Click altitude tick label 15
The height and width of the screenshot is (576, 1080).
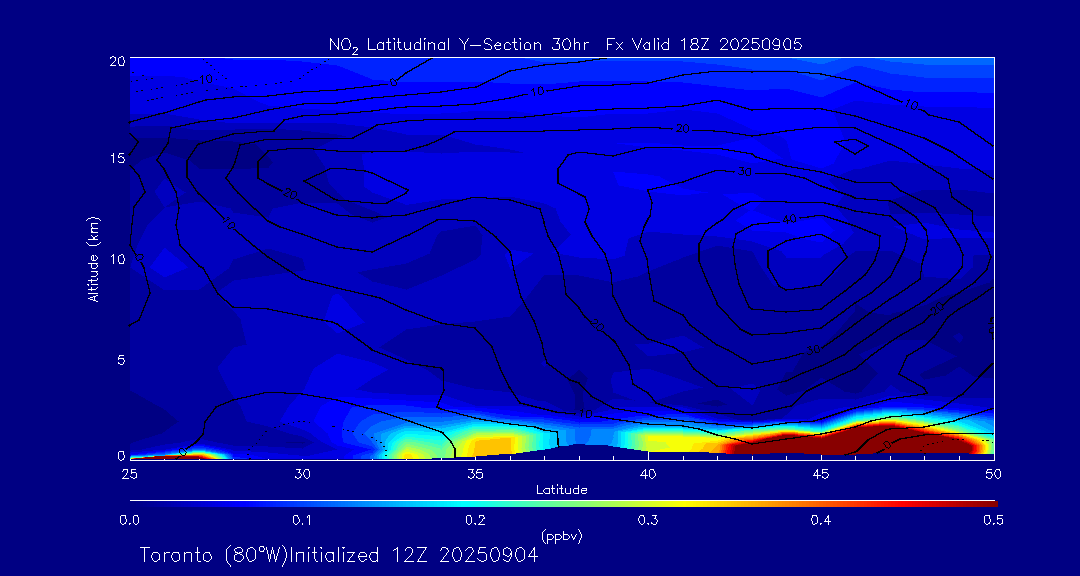115,159
